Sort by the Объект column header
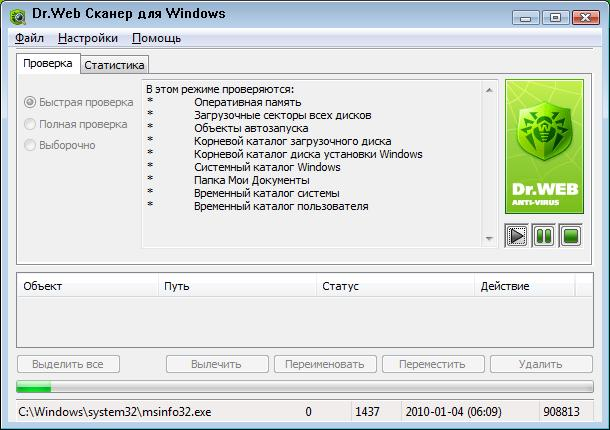Viewport: 610px width, 430px height. pos(88,286)
